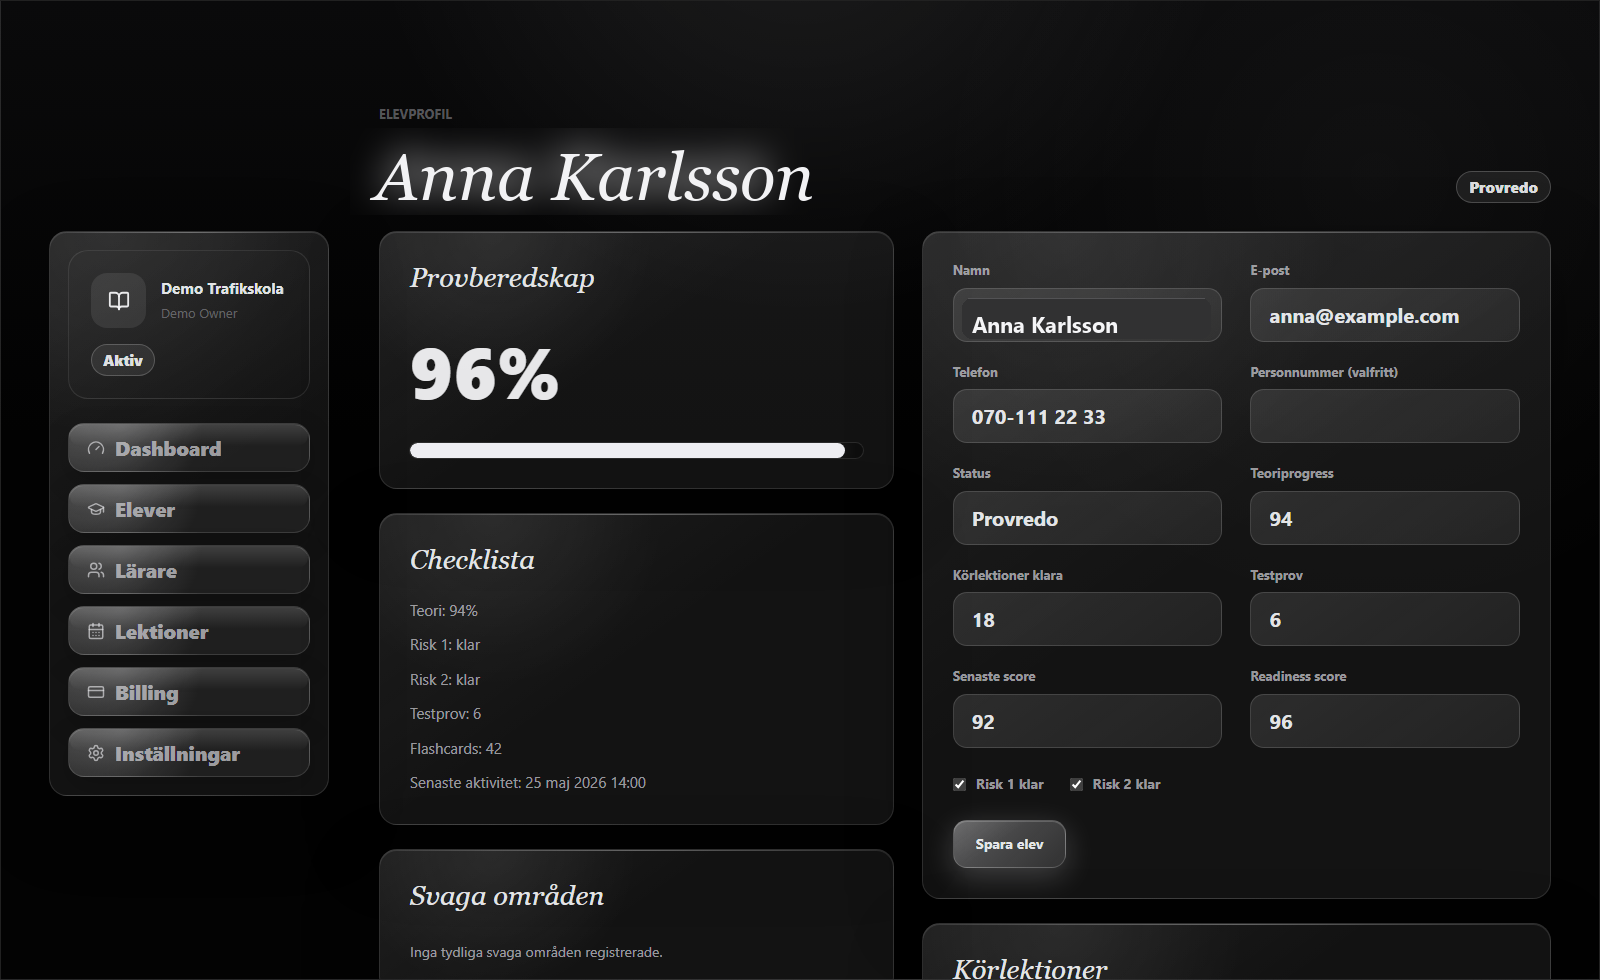Click the Inställningar gear icon

click(96, 754)
